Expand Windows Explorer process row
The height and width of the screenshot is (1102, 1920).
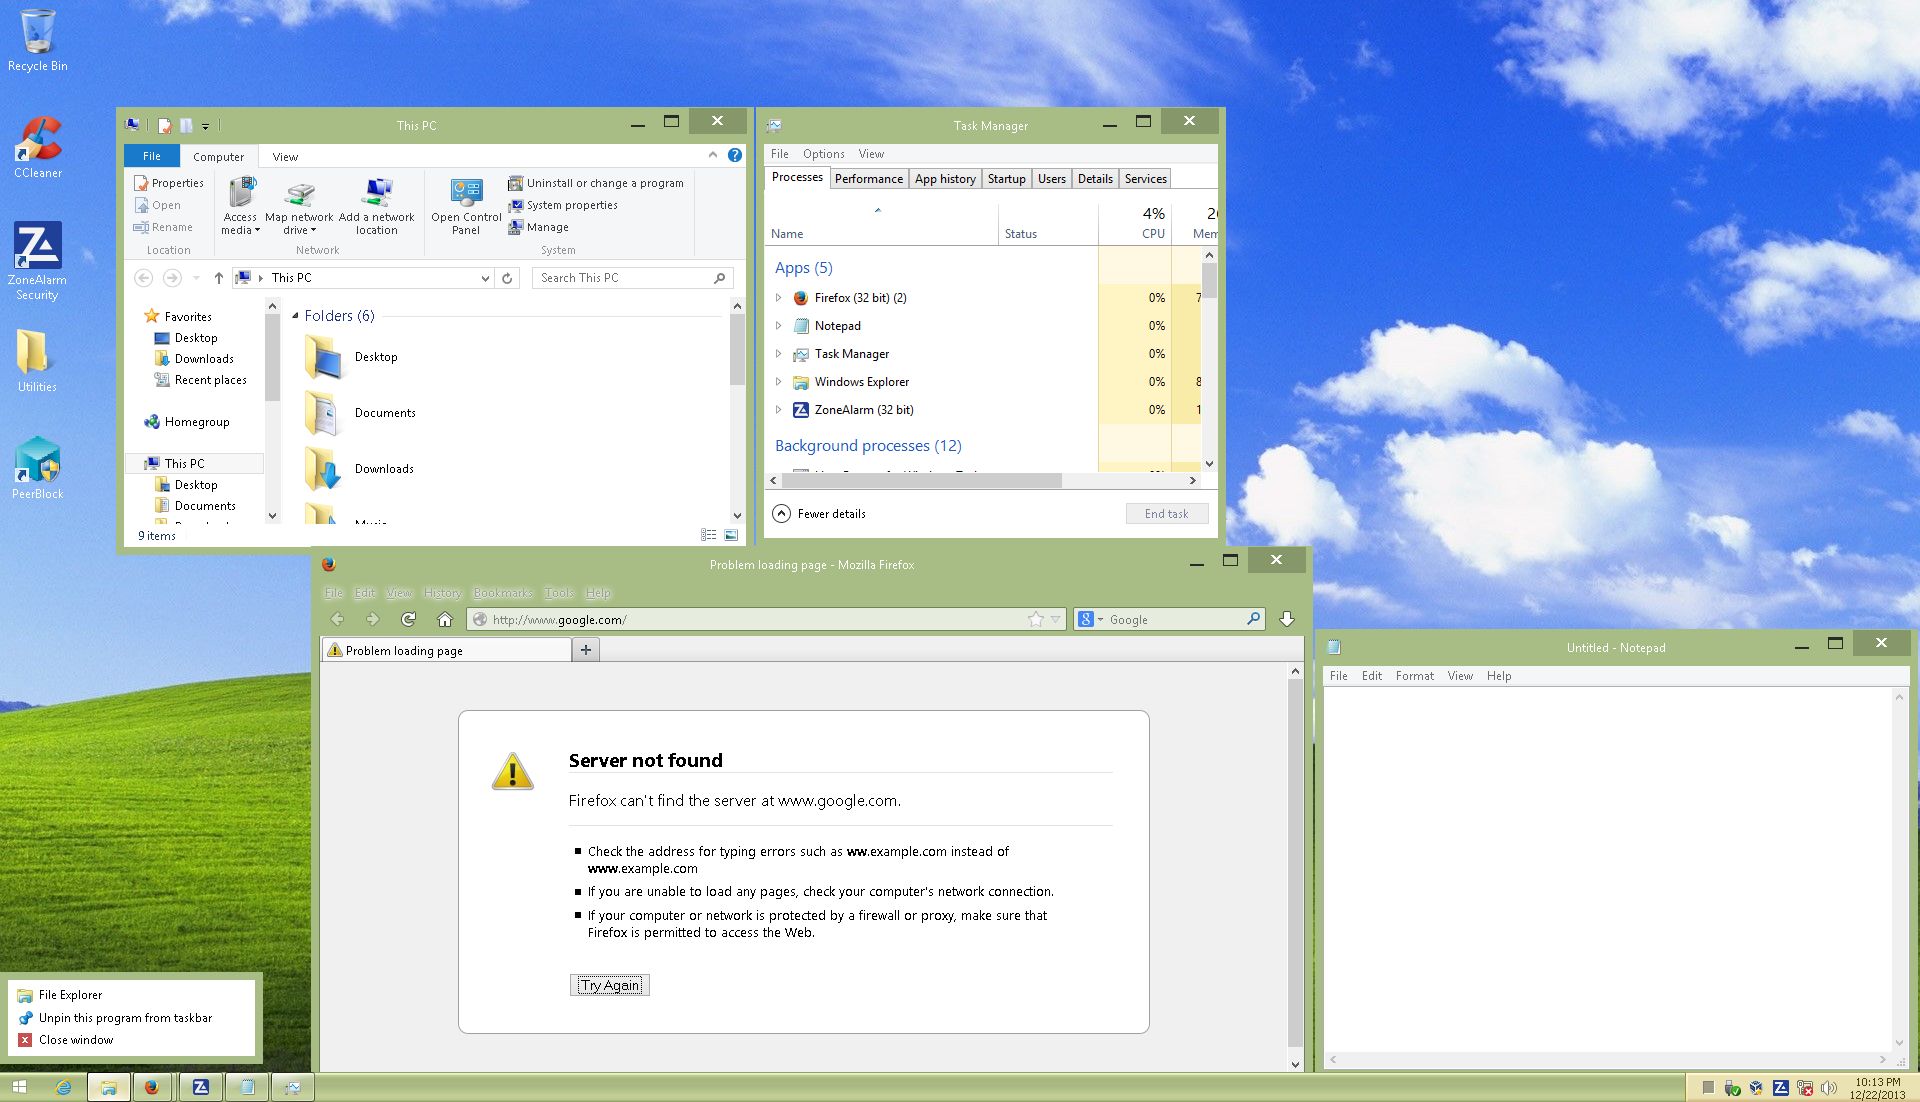779,382
